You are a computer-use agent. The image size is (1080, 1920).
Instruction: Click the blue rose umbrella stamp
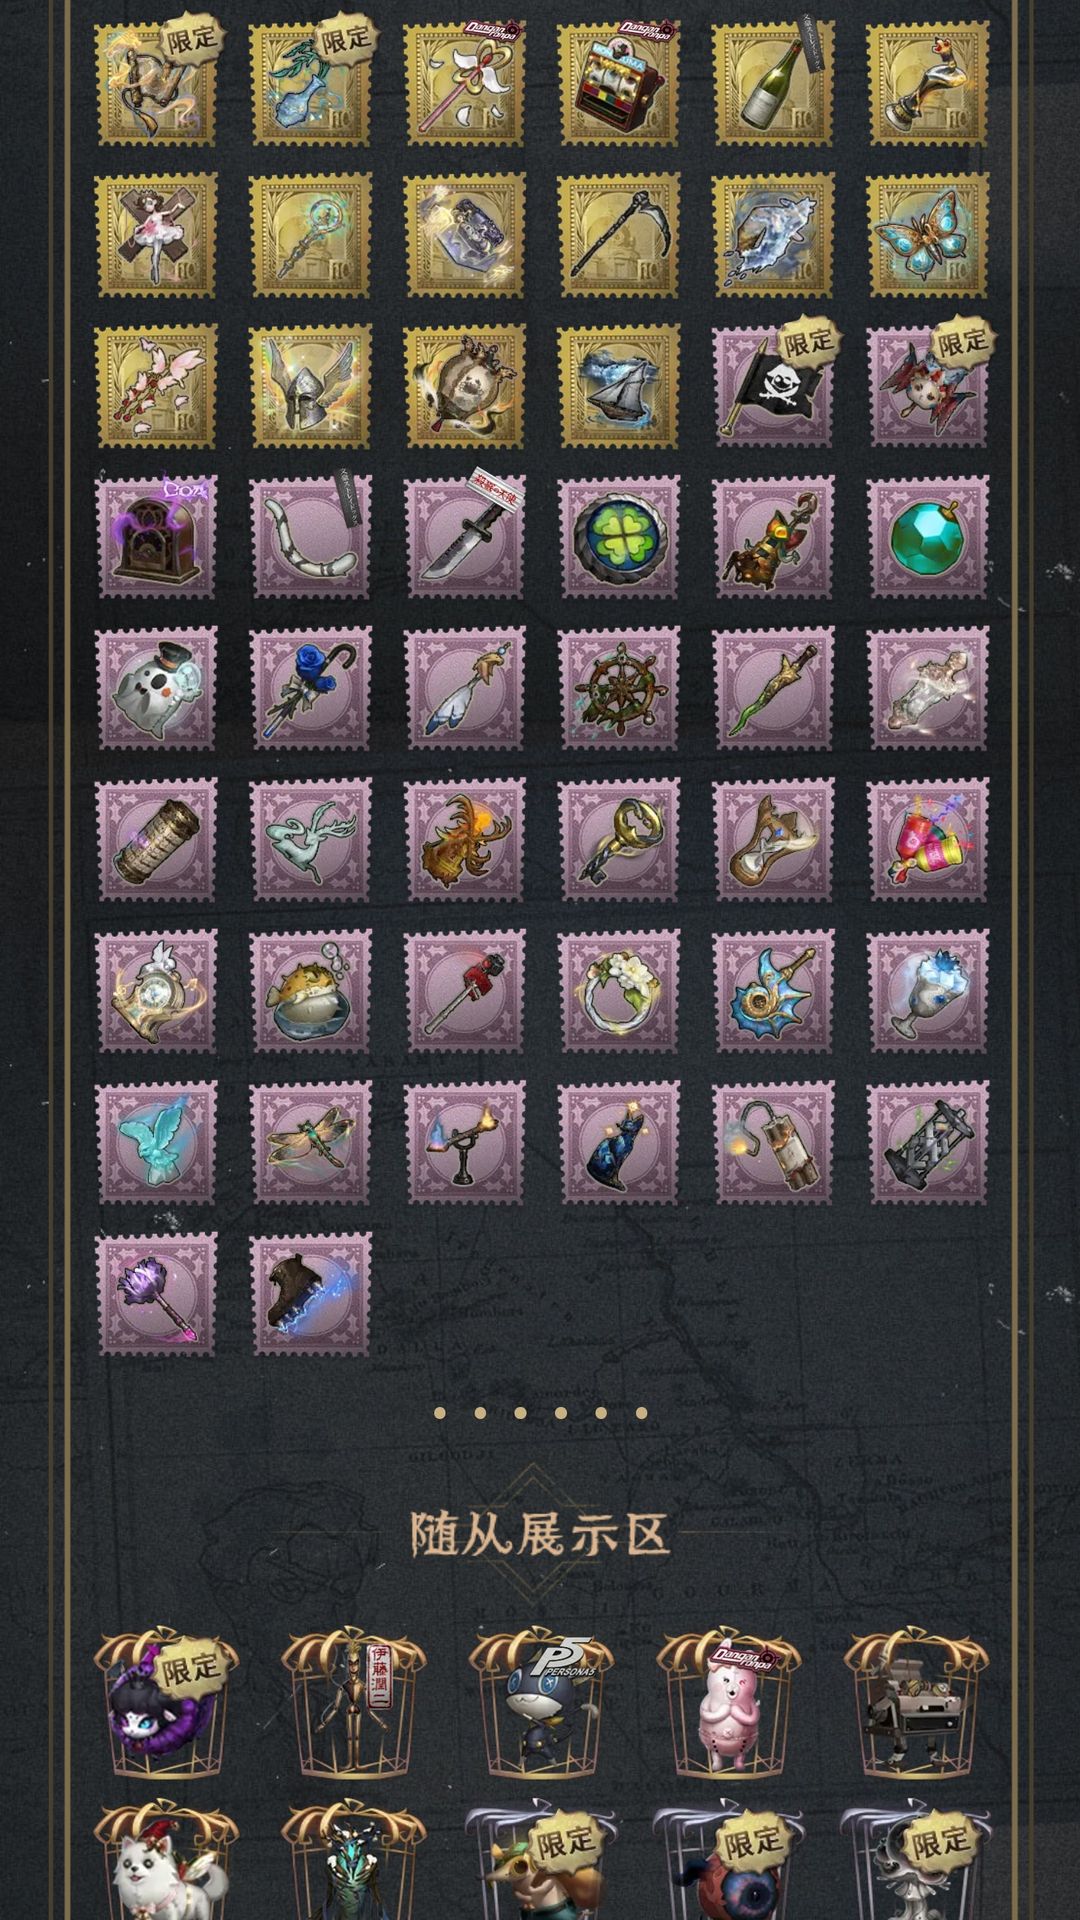click(x=310, y=689)
